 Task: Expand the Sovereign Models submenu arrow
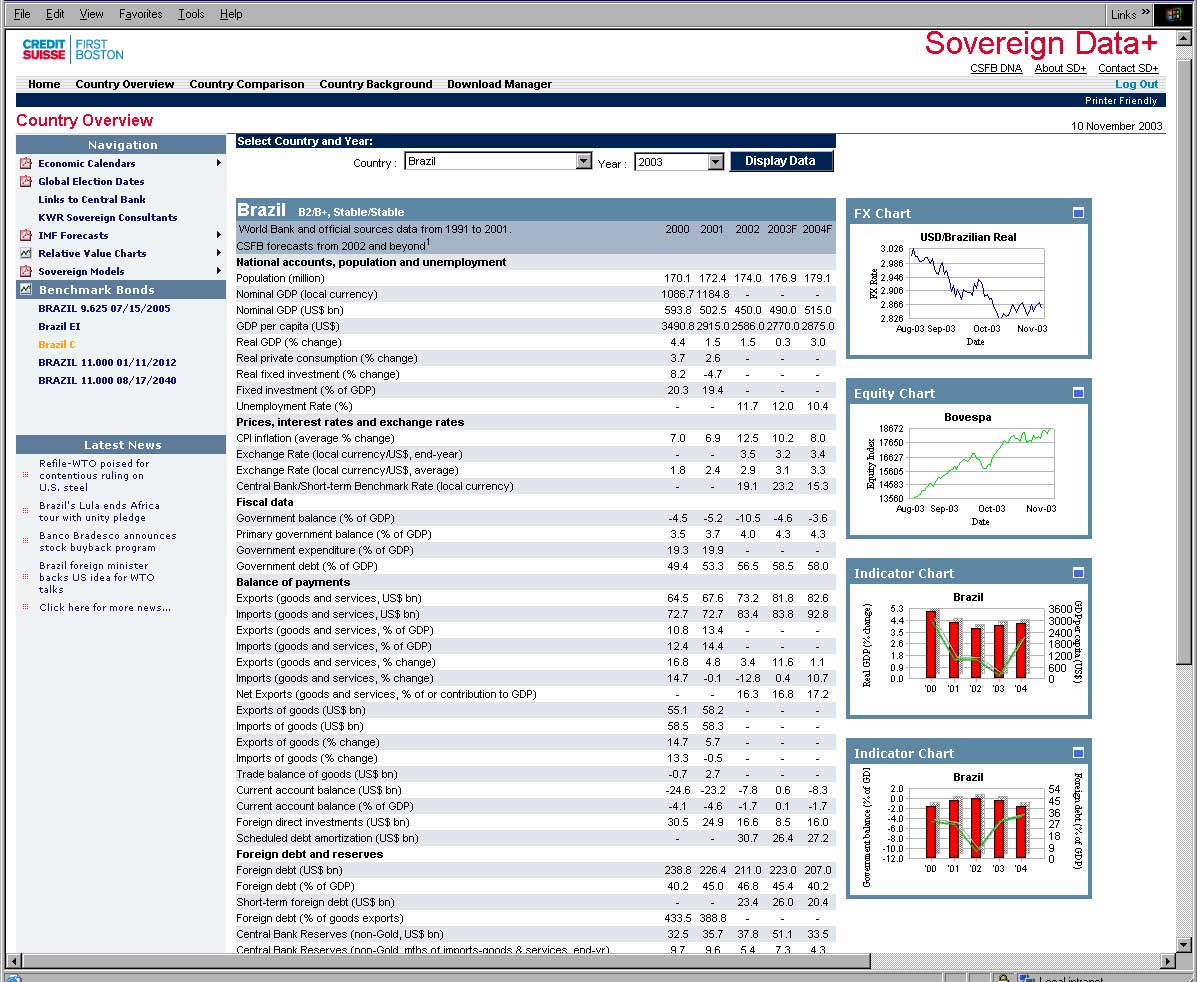coord(219,271)
